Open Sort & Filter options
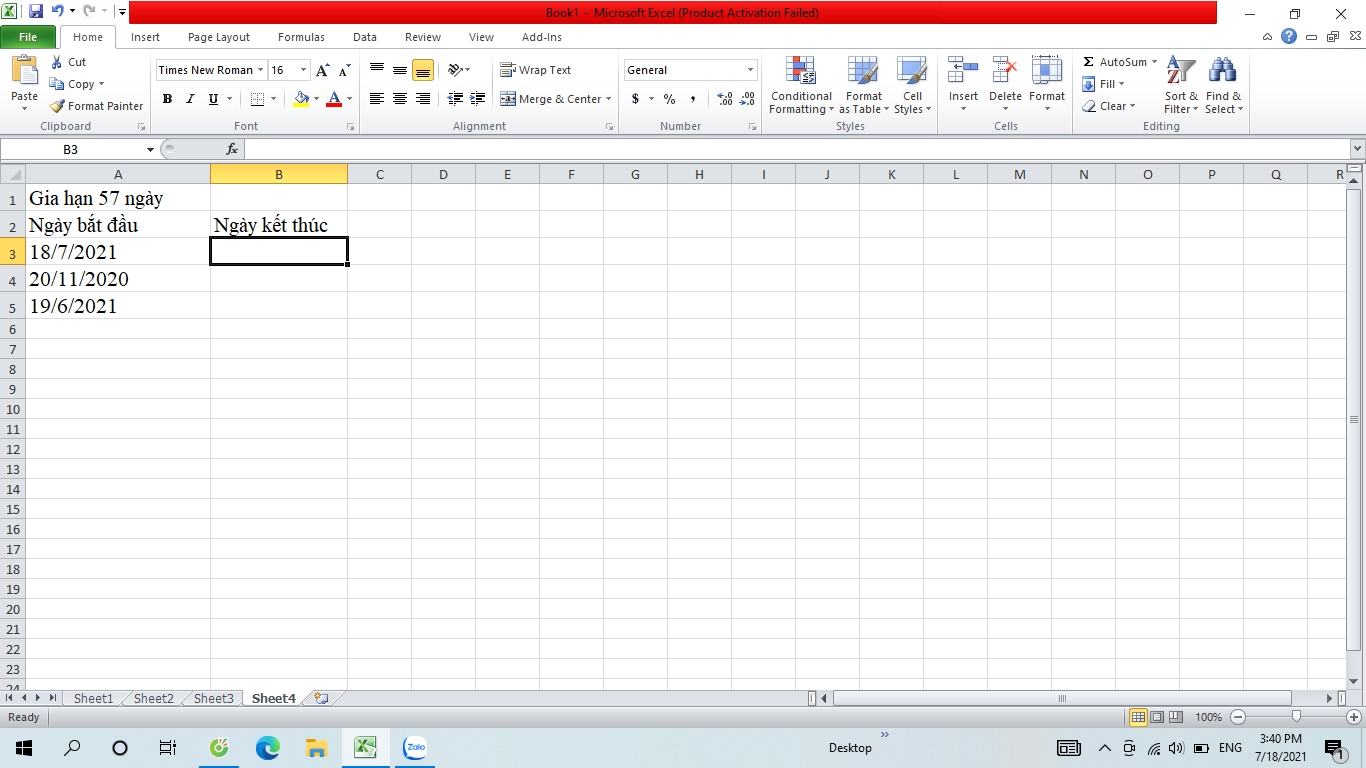The image size is (1366, 768). point(1181,86)
